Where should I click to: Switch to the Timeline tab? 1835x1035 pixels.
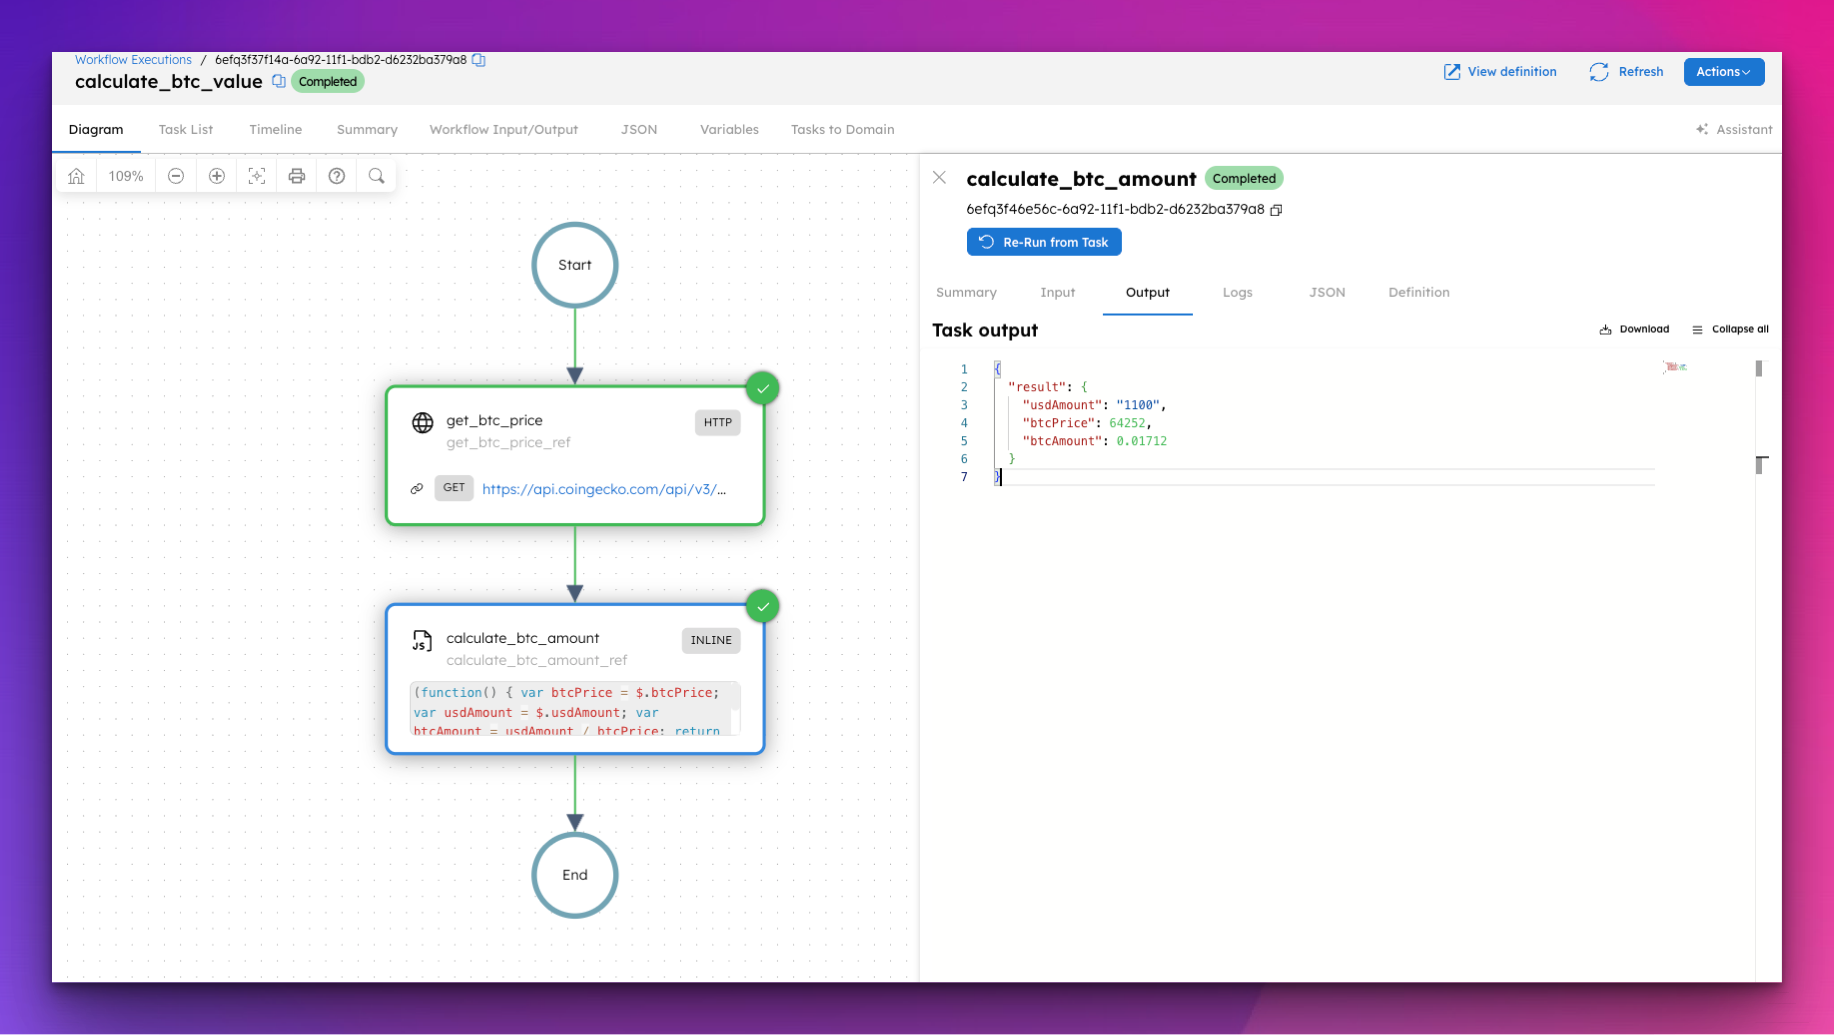(275, 129)
